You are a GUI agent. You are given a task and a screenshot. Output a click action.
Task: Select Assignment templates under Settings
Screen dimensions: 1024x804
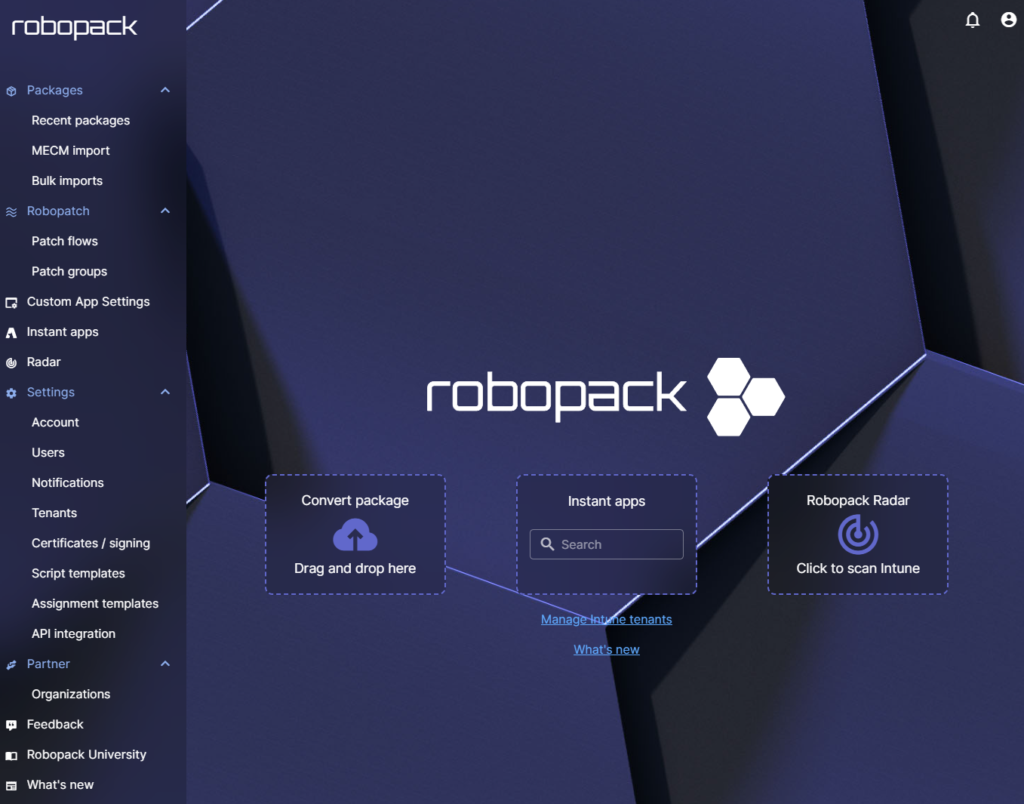pos(95,603)
